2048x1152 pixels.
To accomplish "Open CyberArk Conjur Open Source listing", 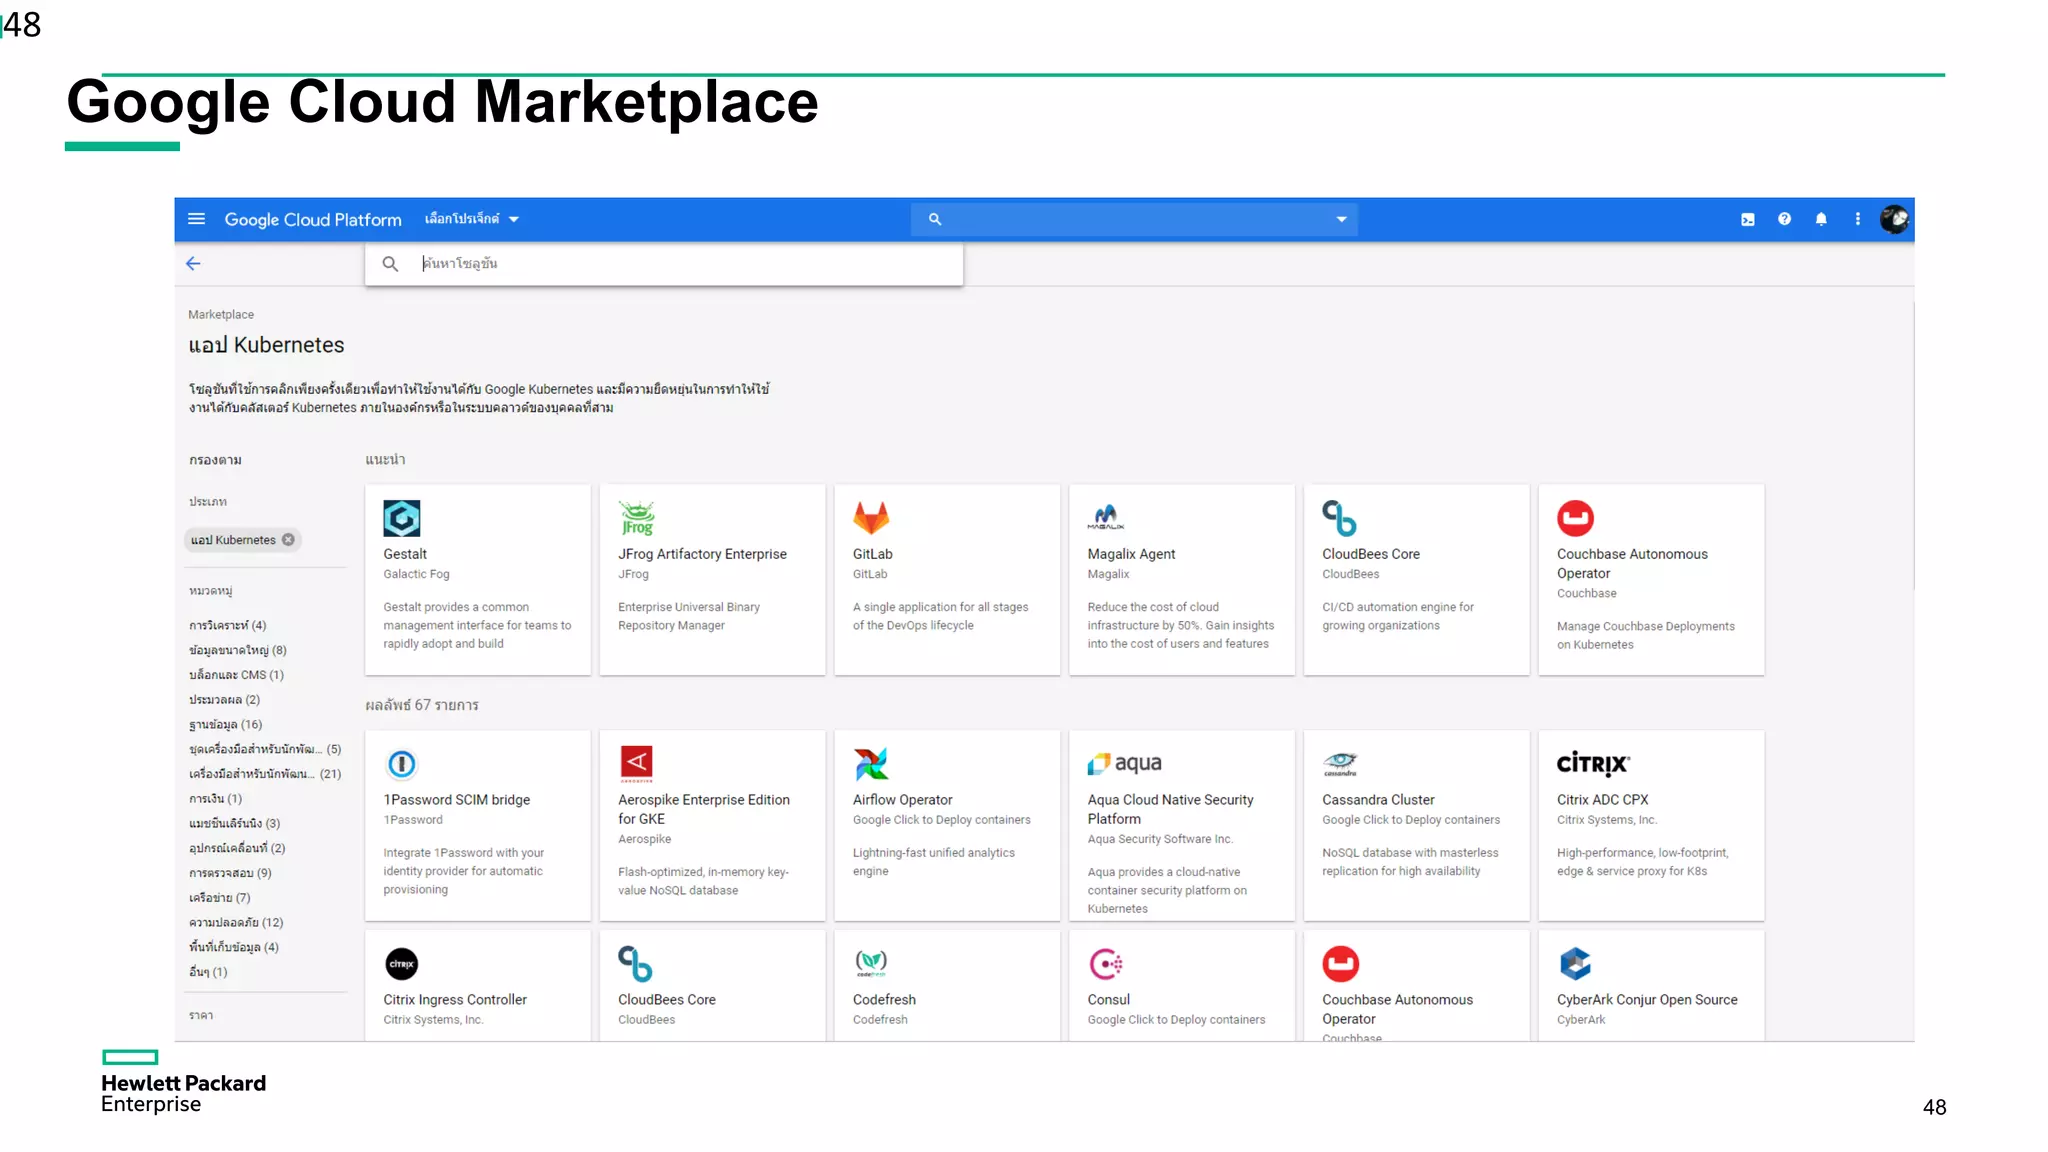I will 1647,1000.
